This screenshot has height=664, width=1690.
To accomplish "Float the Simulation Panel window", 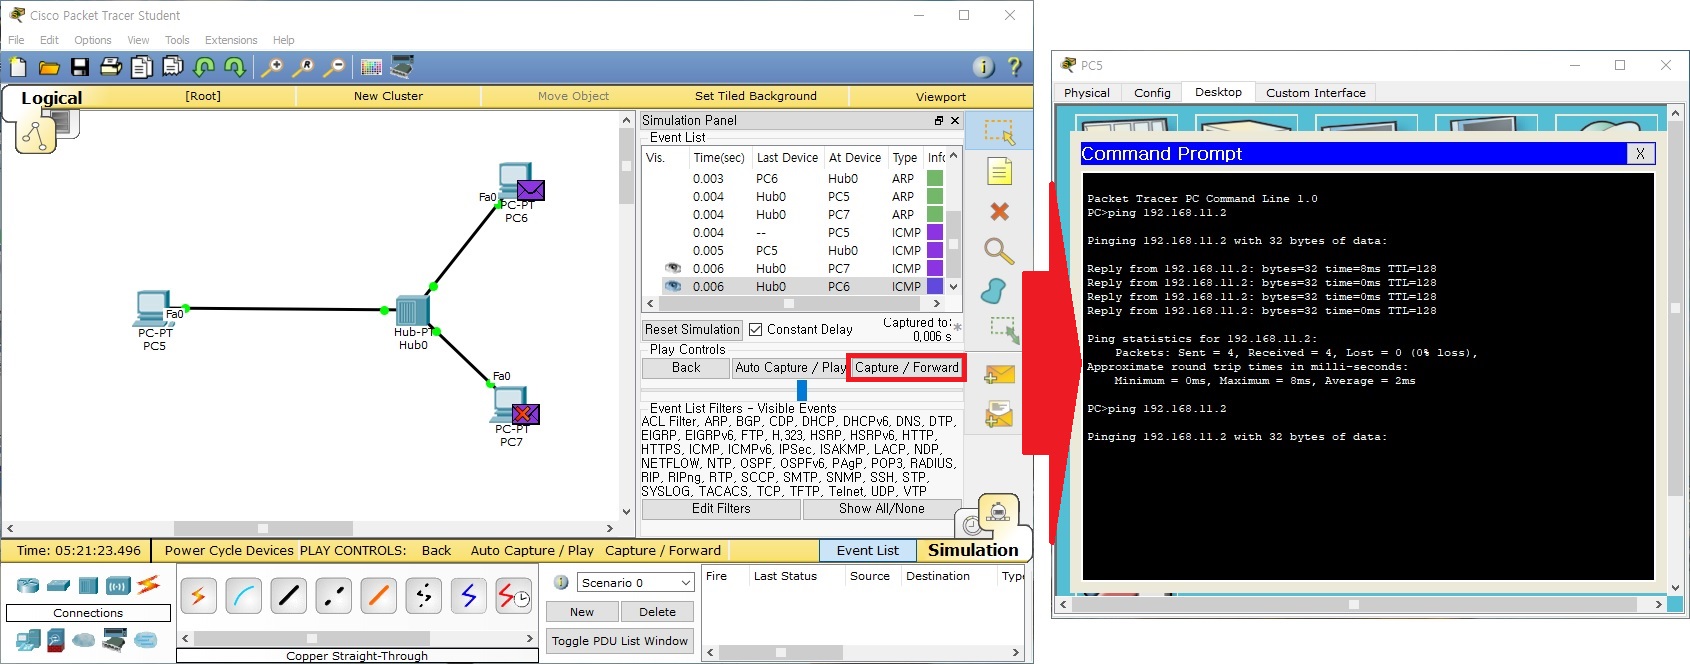I will [x=938, y=120].
